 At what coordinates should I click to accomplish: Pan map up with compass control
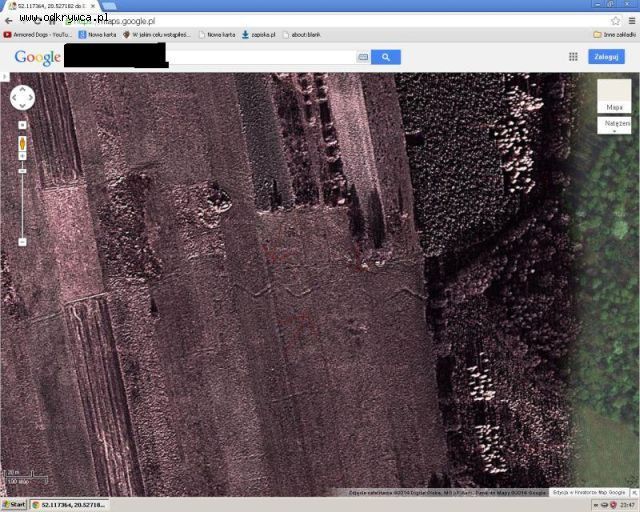pos(22,89)
